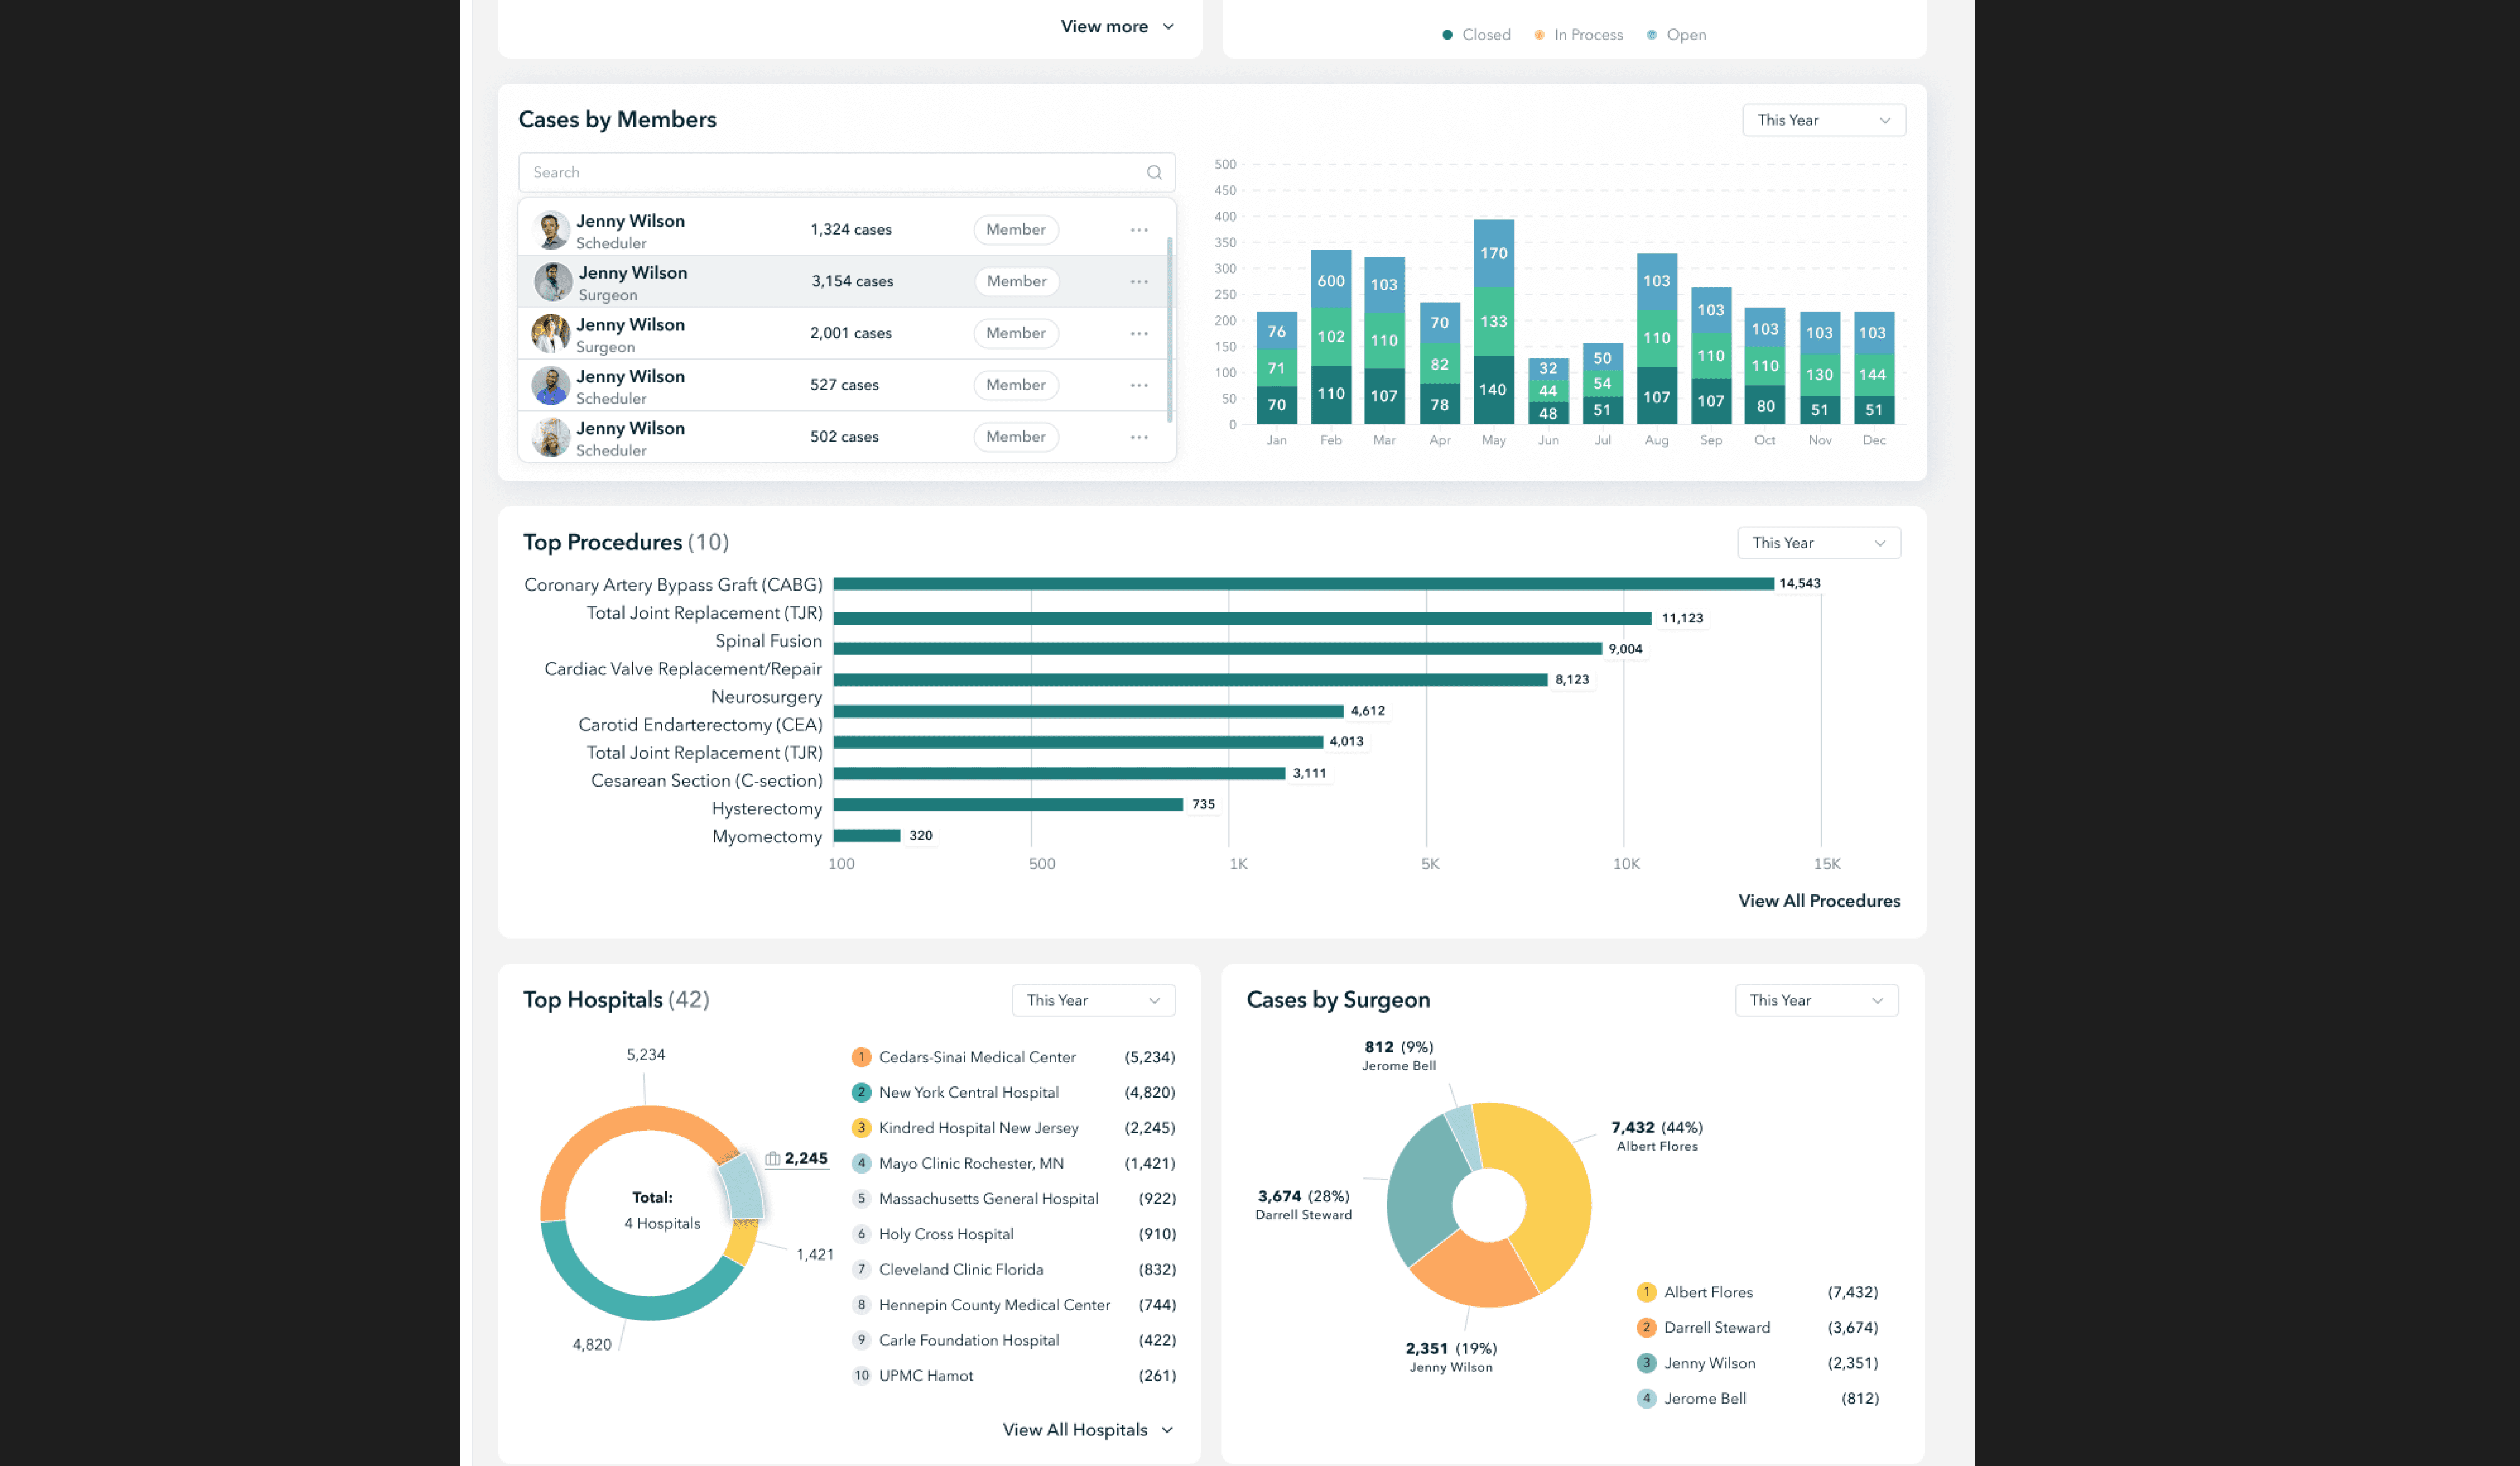Click rank 4 badge for Jerome Bell
2520x1466 pixels.
pos(1646,1399)
